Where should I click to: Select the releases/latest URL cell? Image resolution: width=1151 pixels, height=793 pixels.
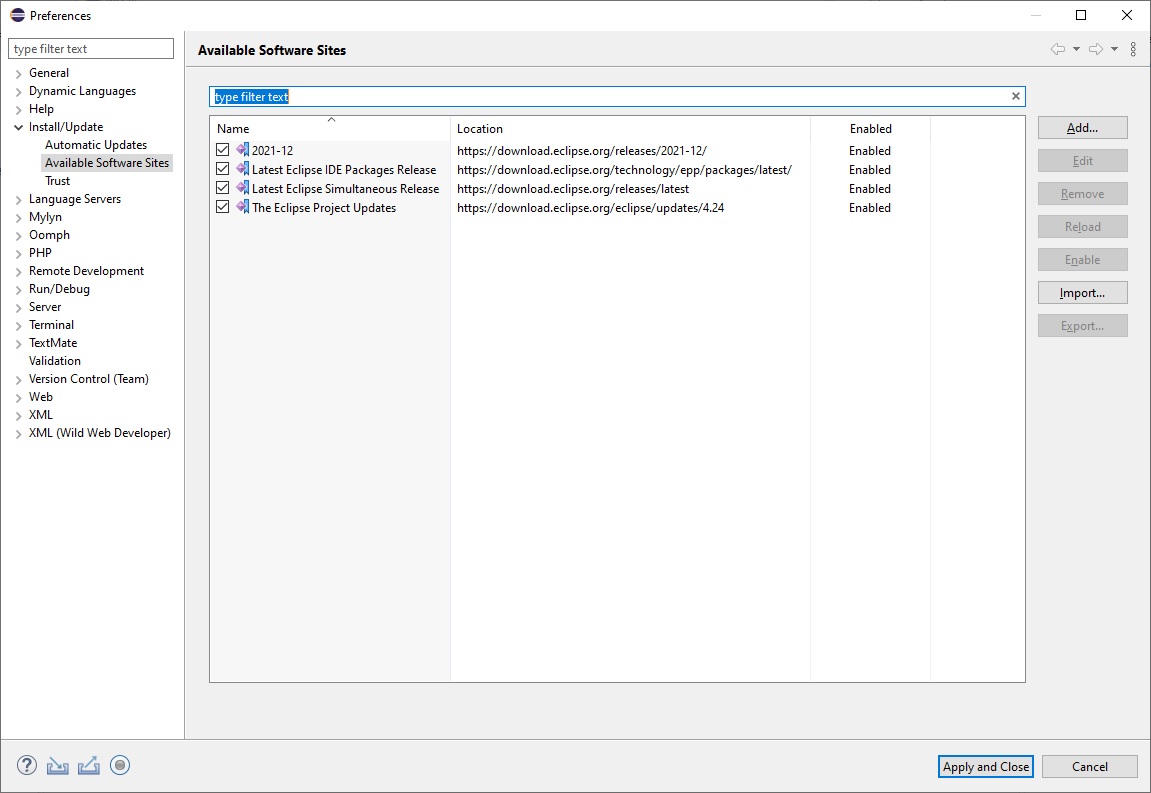pos(573,189)
